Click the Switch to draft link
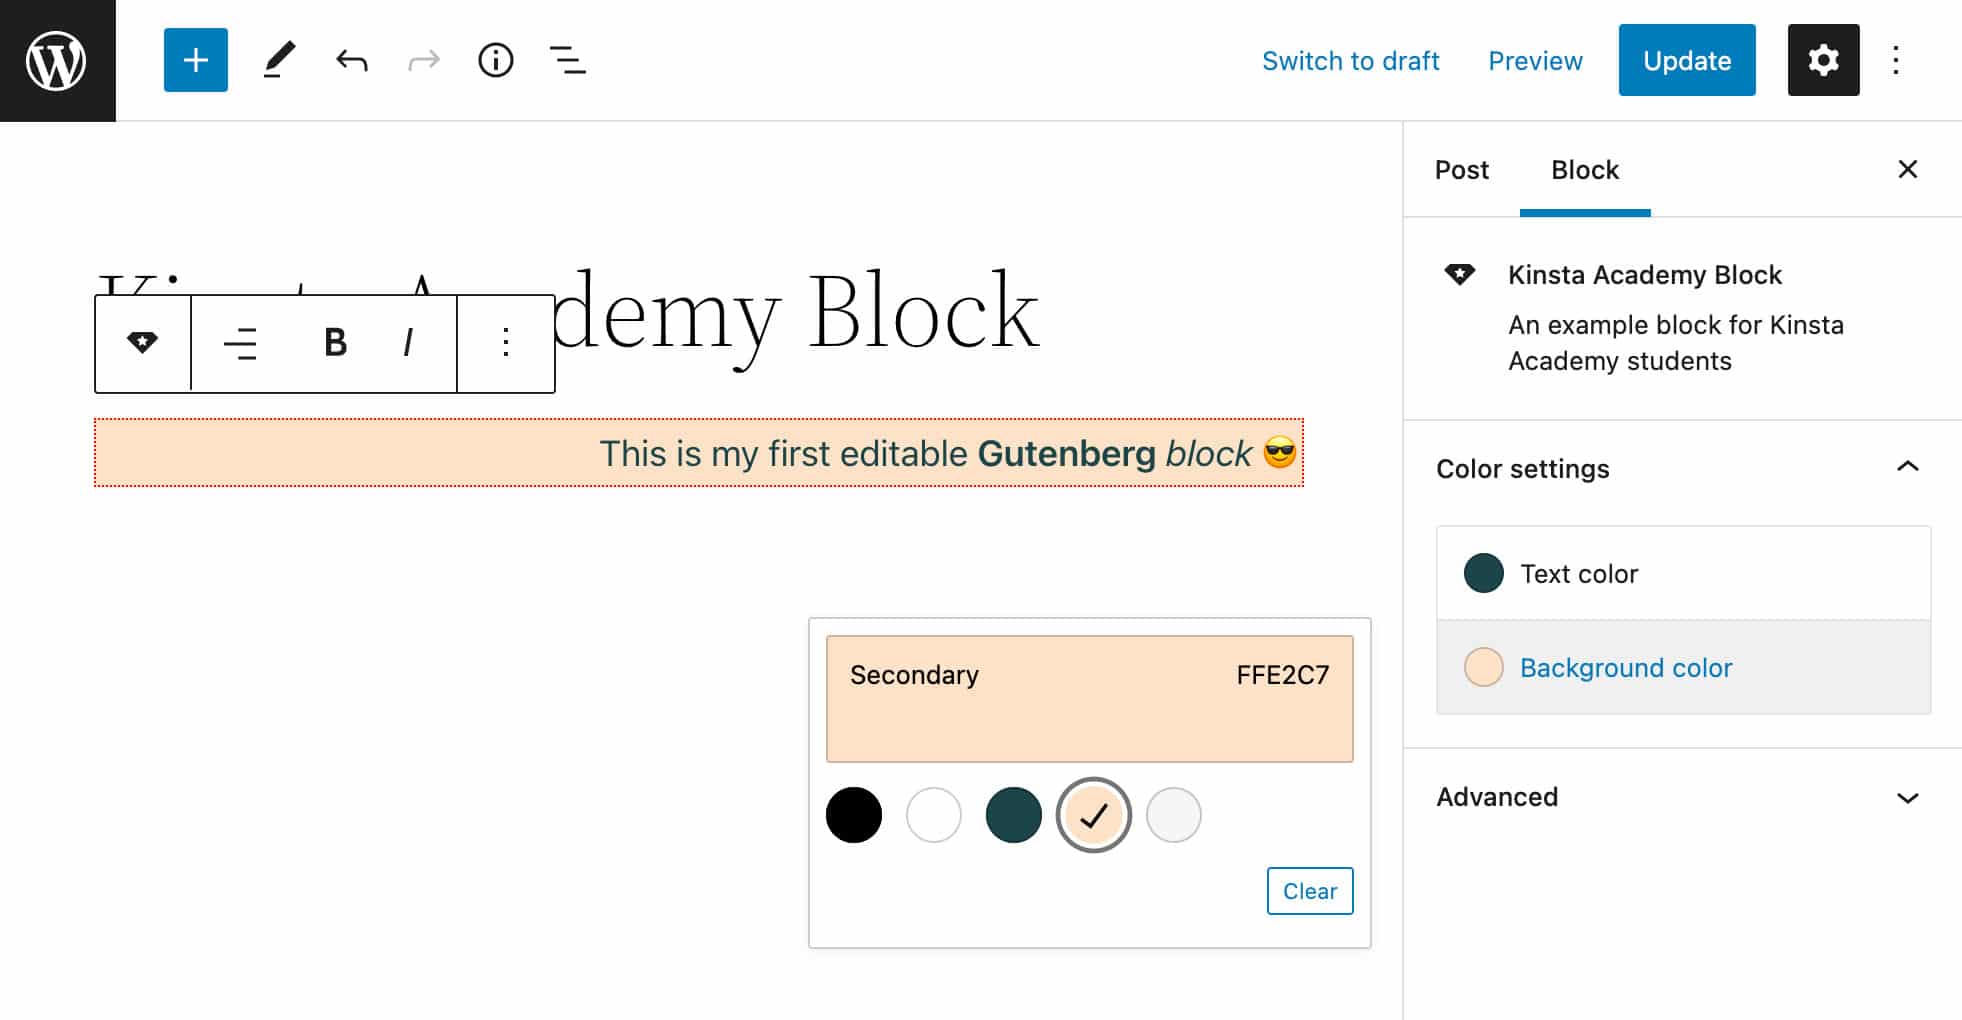The image size is (1962, 1020). 1350,61
